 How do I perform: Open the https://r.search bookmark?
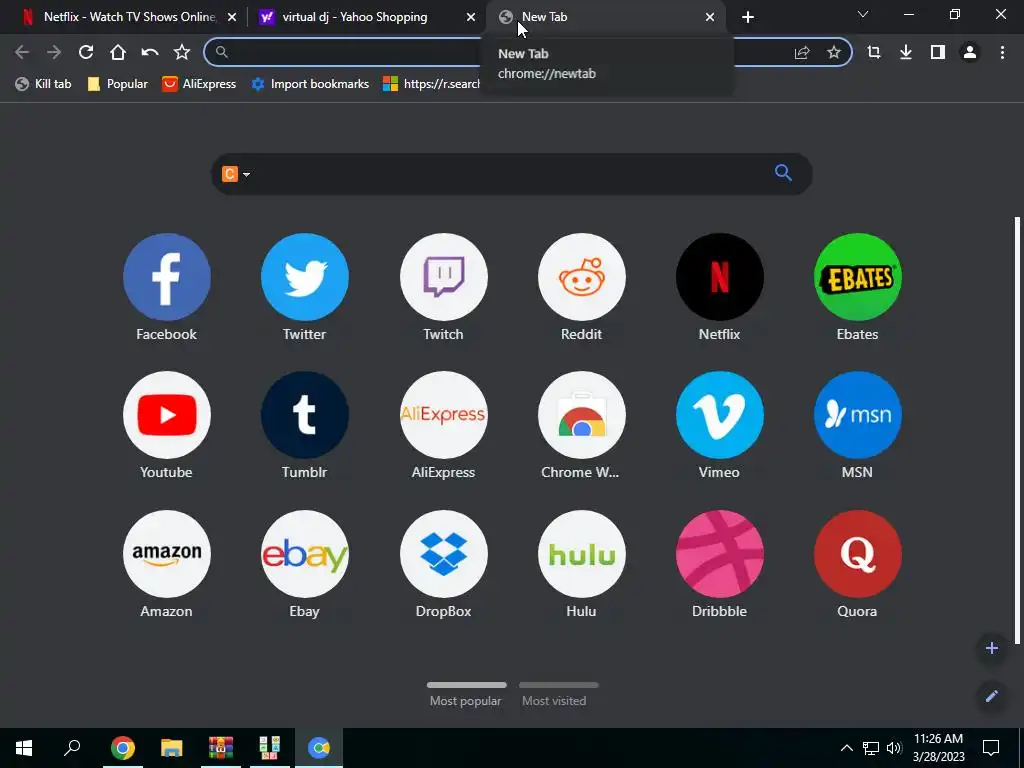click(x=431, y=84)
